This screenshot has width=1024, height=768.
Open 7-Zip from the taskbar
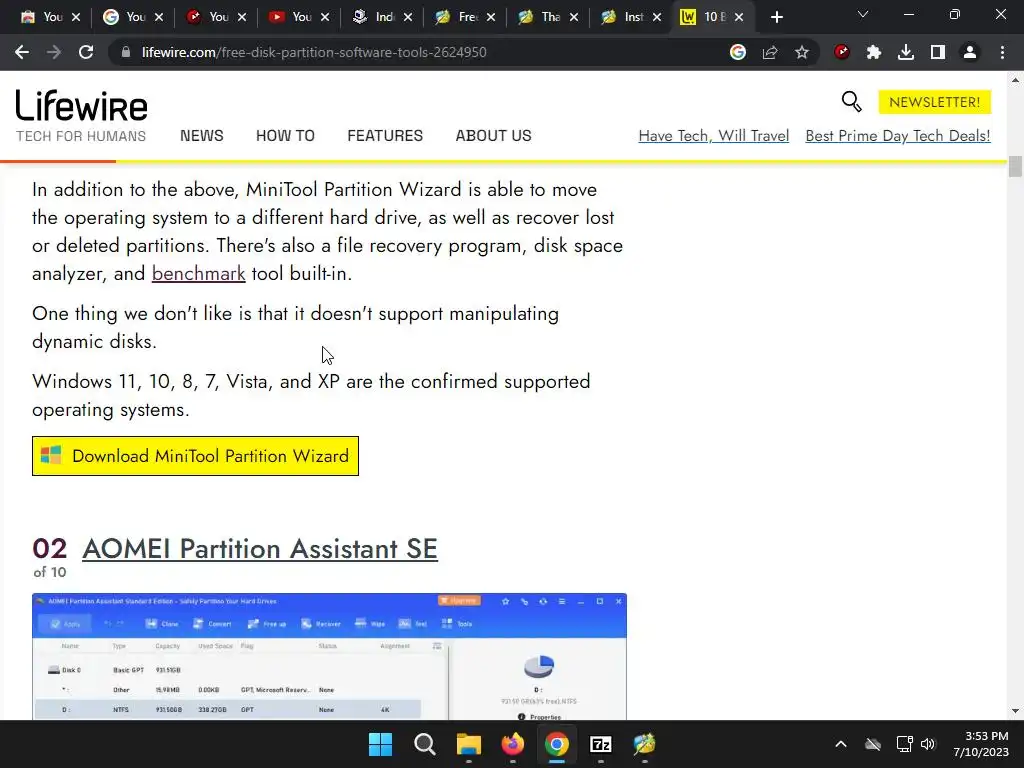[x=600, y=744]
